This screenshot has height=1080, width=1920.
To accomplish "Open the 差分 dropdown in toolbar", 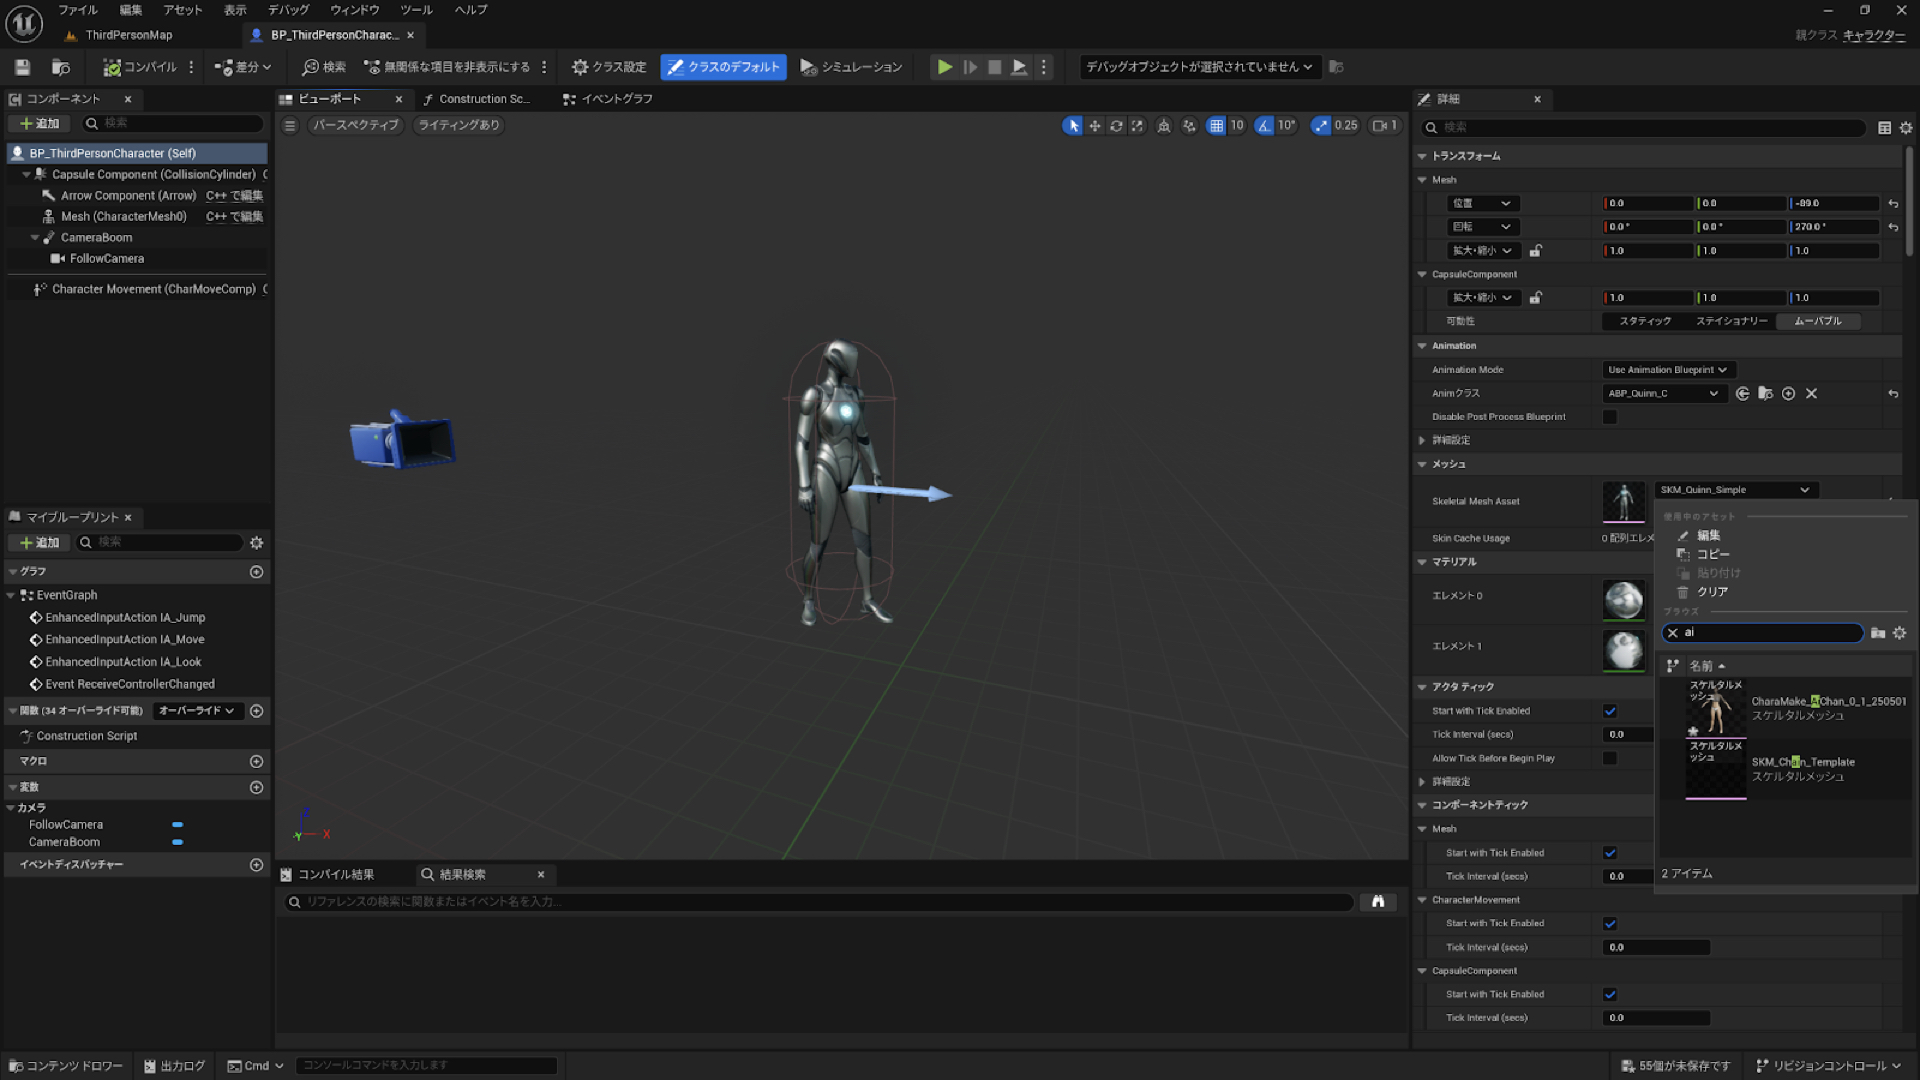I will click(243, 67).
